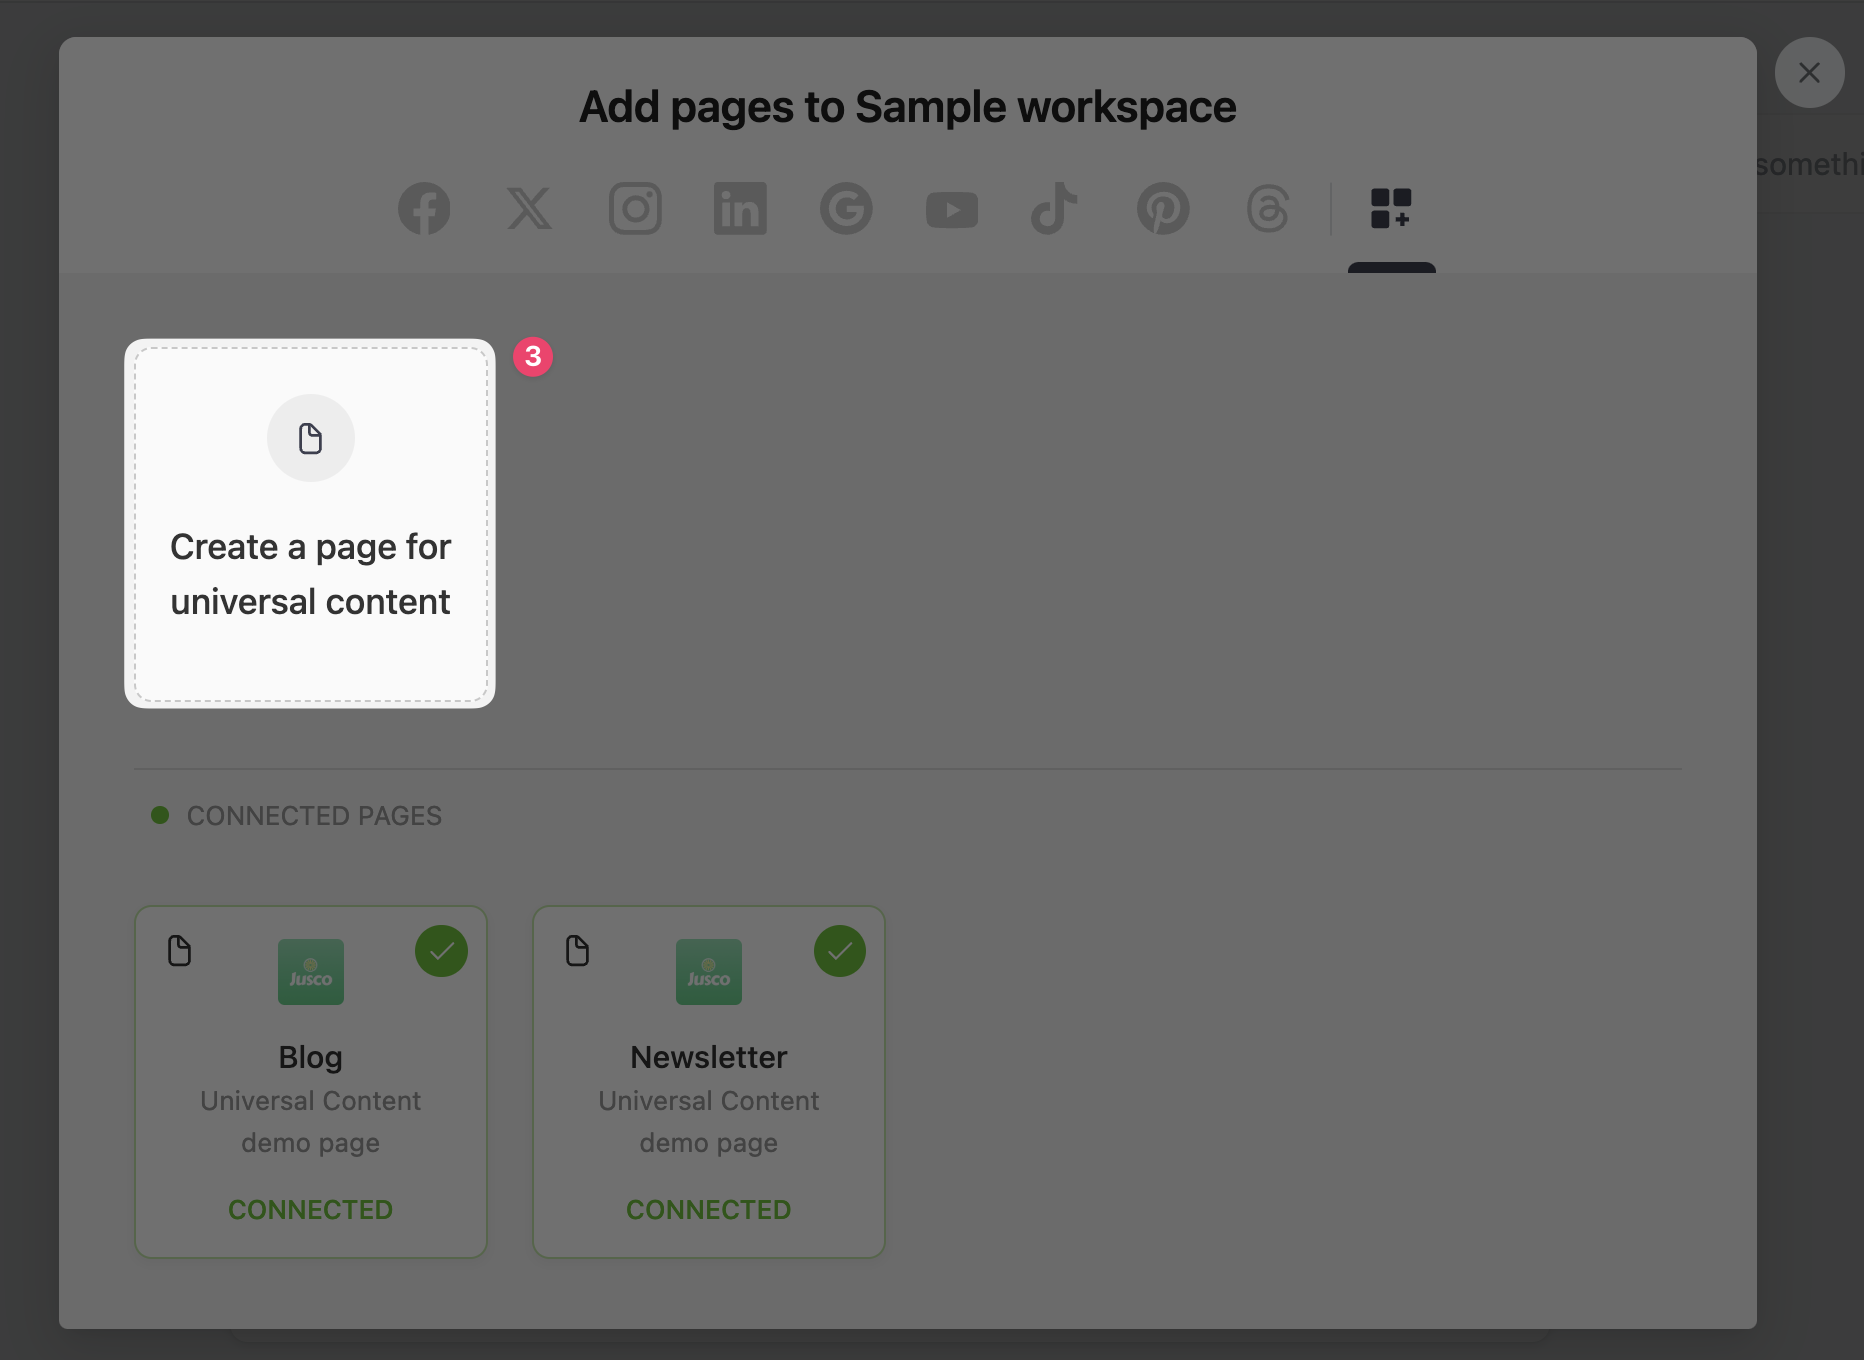Image resolution: width=1864 pixels, height=1360 pixels.
Task: Select the Facebook platform icon
Action: 424,209
